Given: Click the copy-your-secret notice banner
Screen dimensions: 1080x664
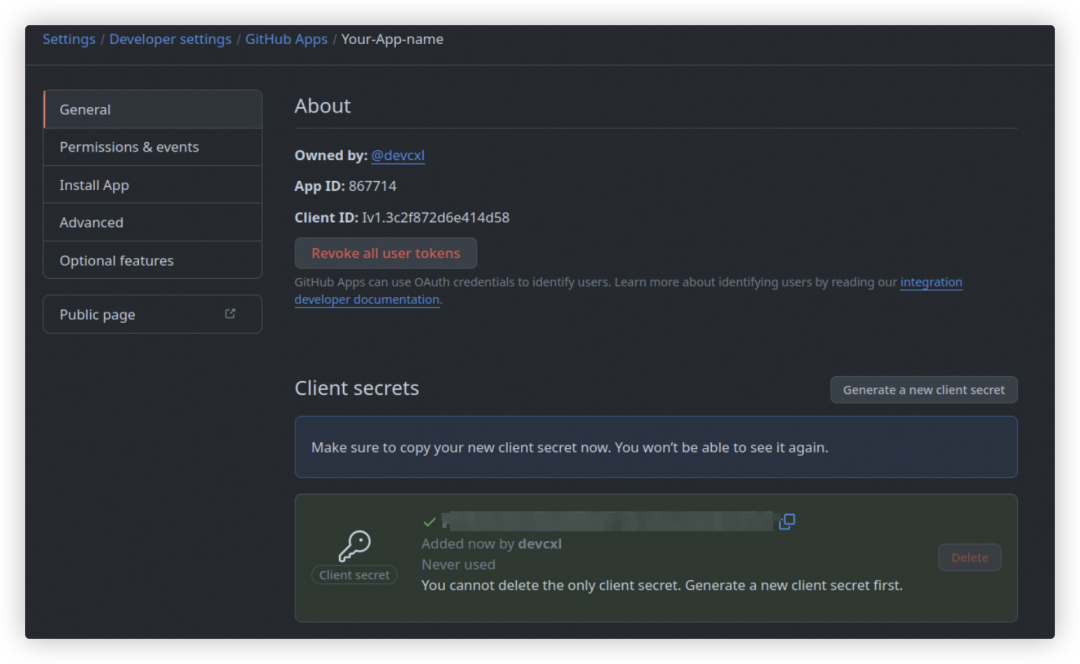Looking at the screenshot, I should point(656,447).
